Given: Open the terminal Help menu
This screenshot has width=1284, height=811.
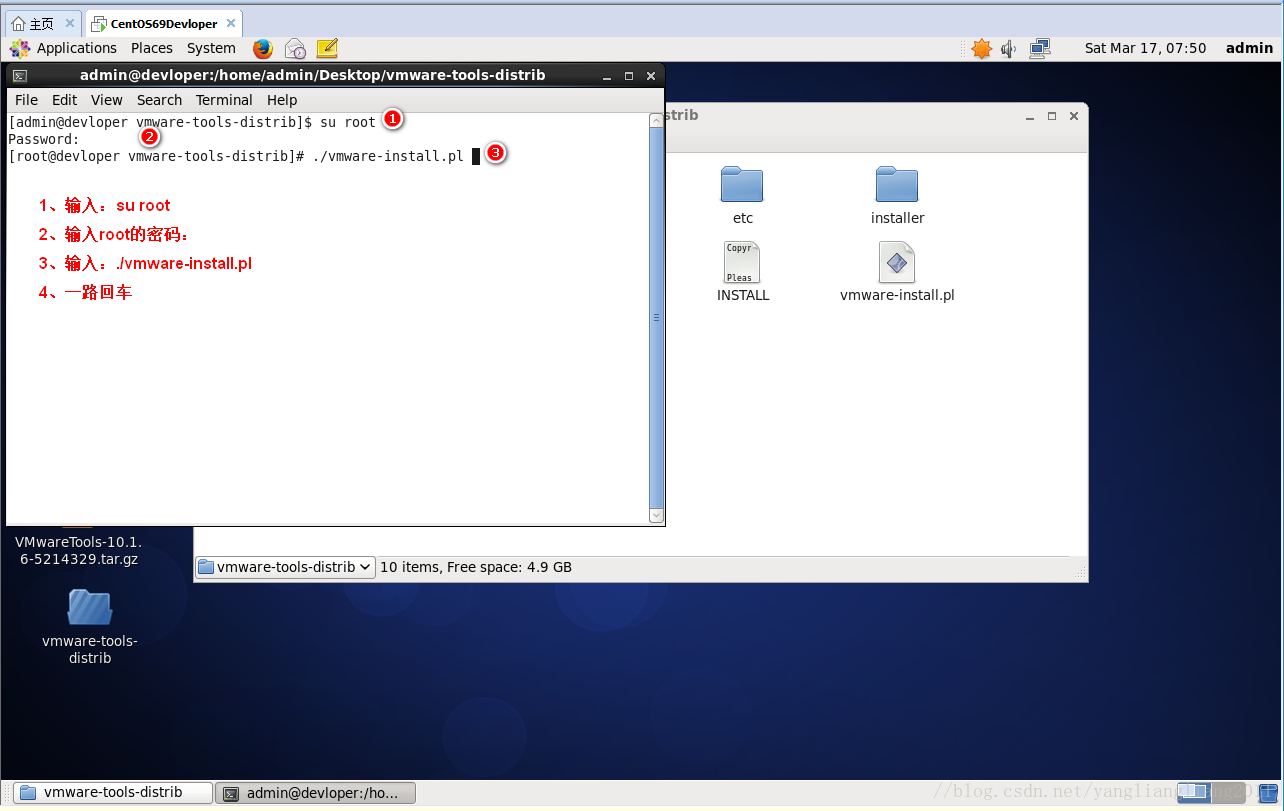Looking at the screenshot, I should tap(282, 100).
